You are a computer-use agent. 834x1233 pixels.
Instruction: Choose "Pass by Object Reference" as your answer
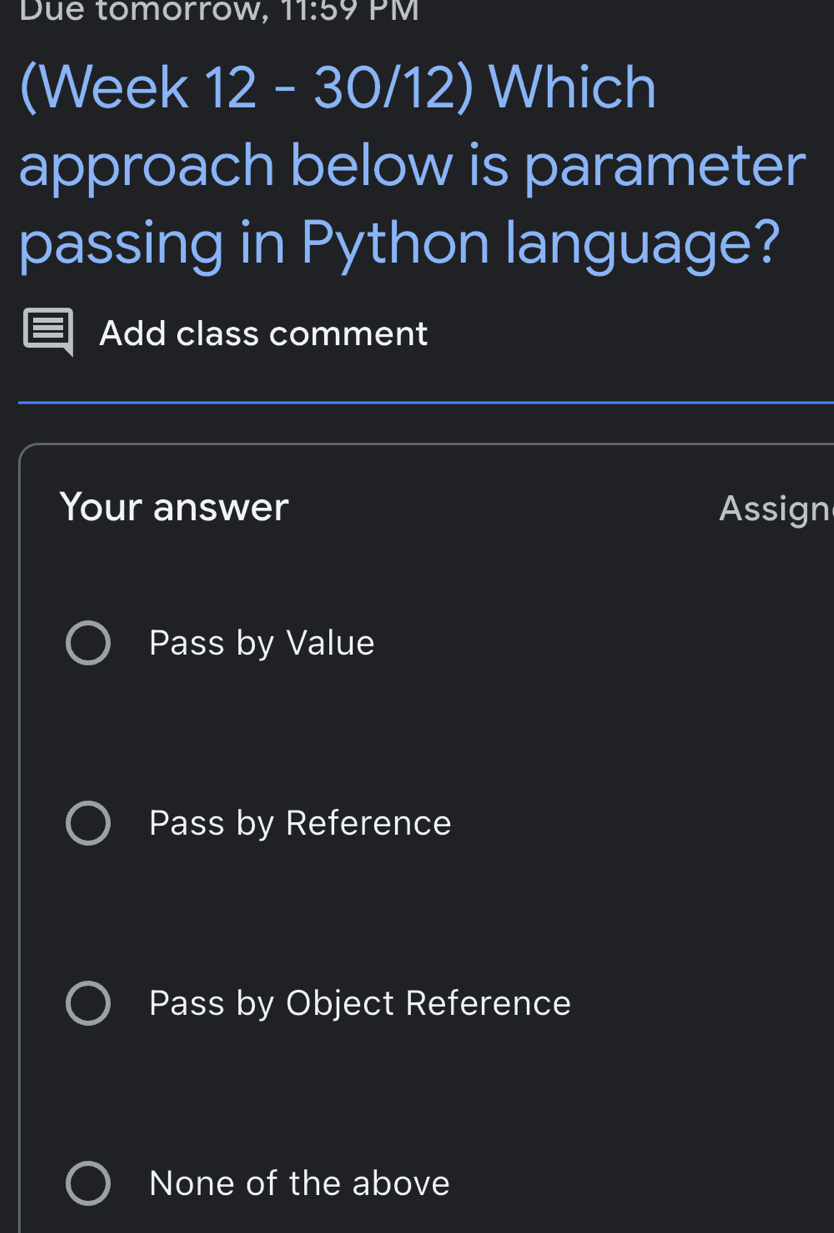[88, 1002]
